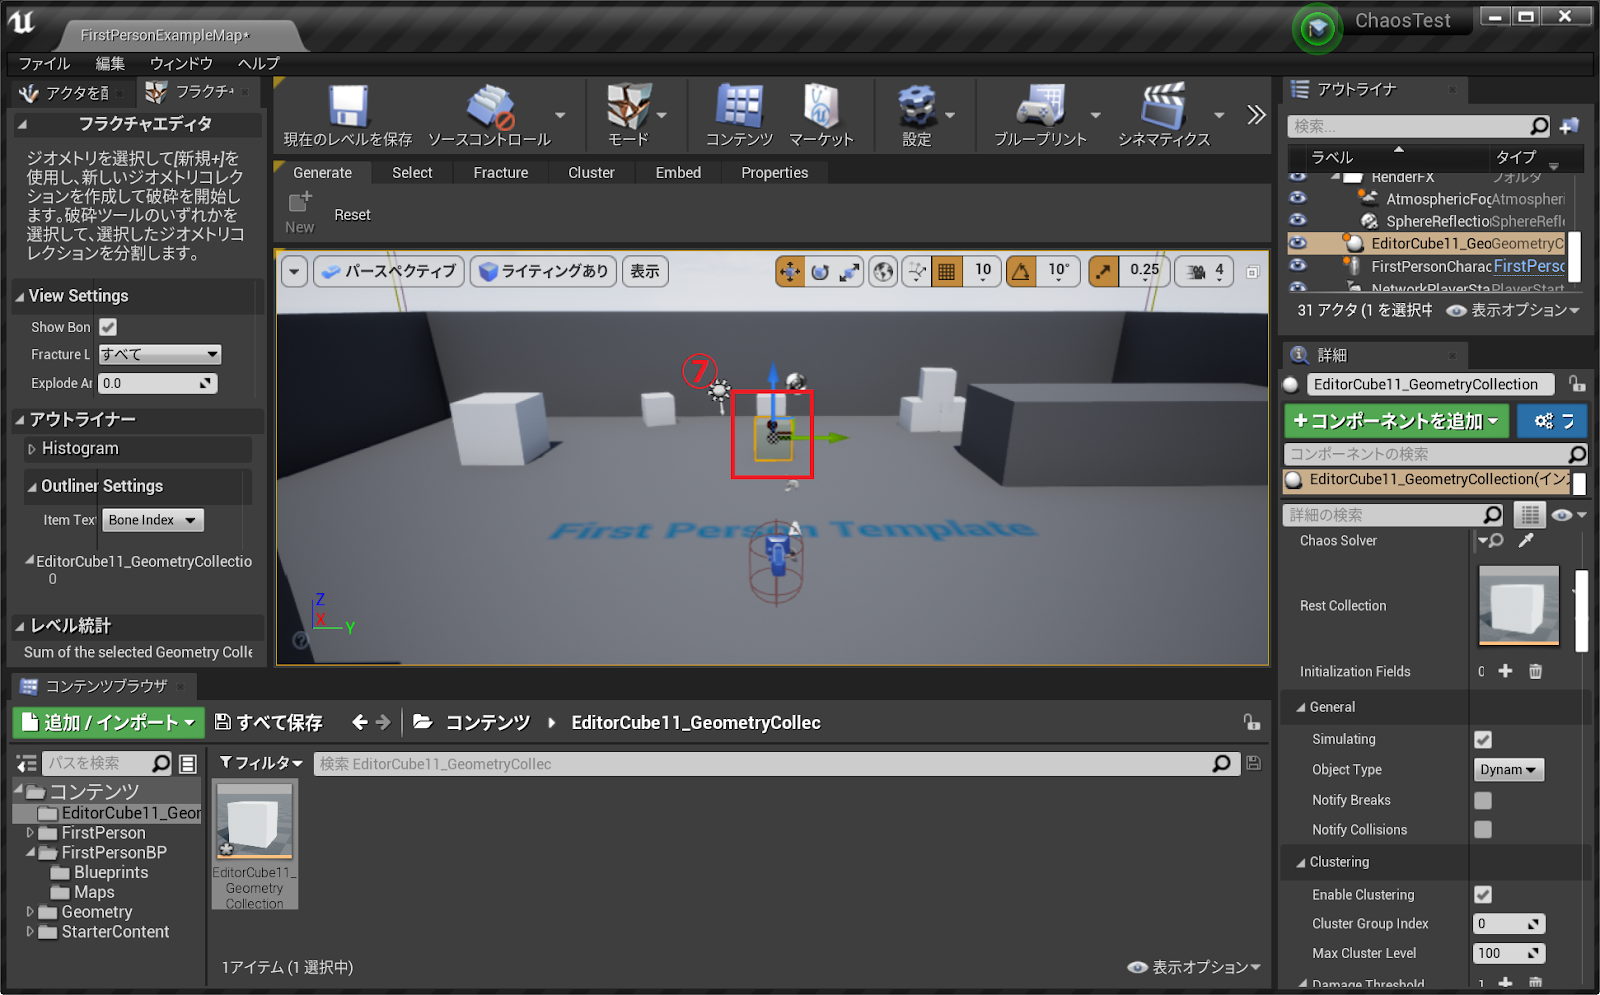This screenshot has height=995, width=1600.
Task: Add an Initialization Fields element with plus icon
Action: click(x=1505, y=671)
